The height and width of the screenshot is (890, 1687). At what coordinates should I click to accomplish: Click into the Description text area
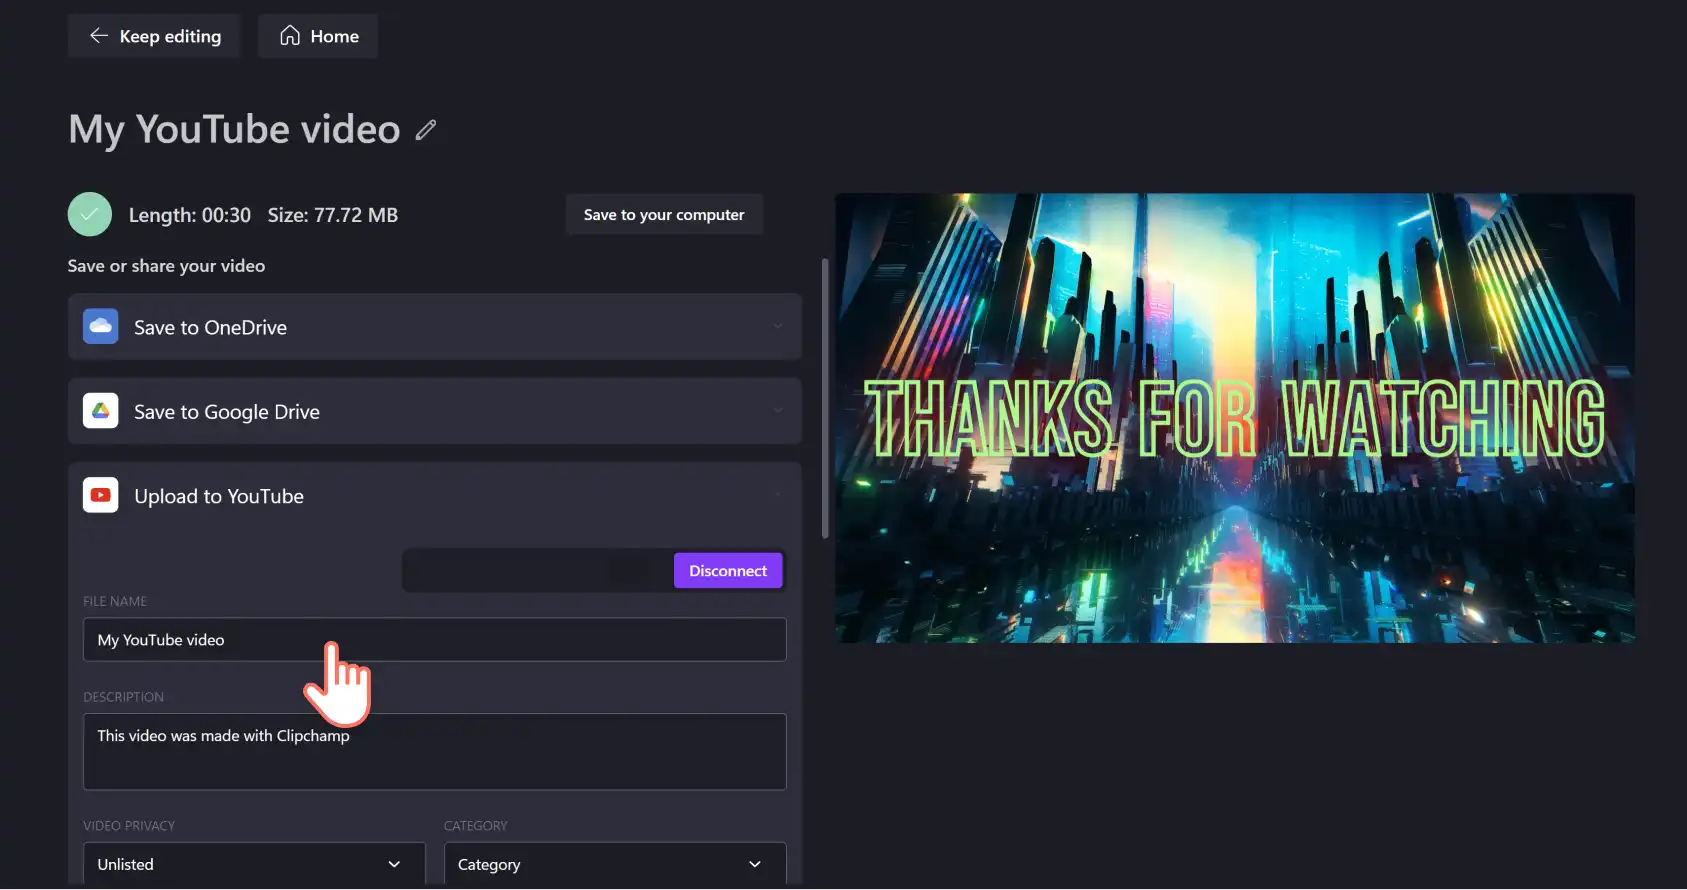click(435, 752)
